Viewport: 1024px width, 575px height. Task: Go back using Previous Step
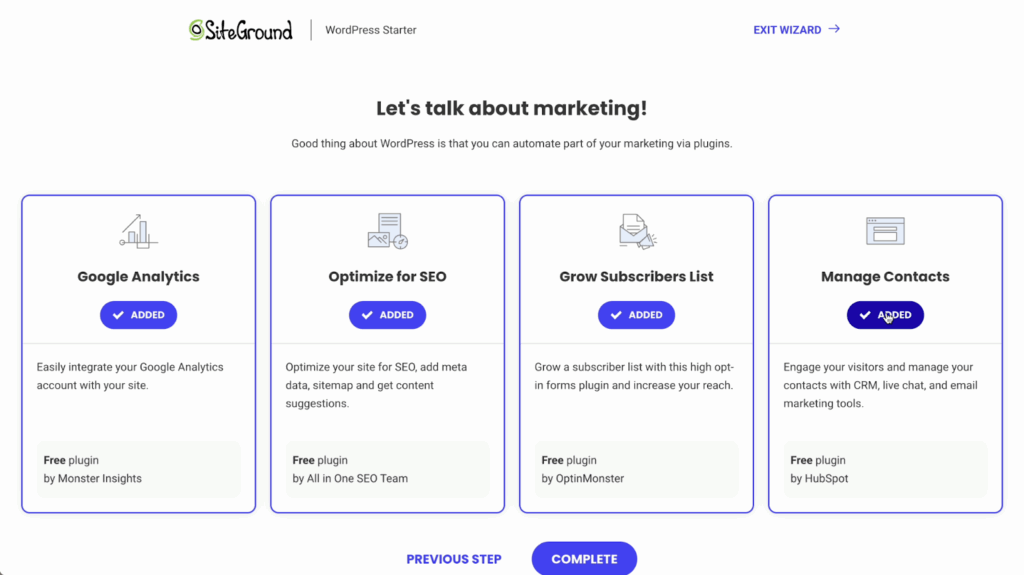point(454,559)
